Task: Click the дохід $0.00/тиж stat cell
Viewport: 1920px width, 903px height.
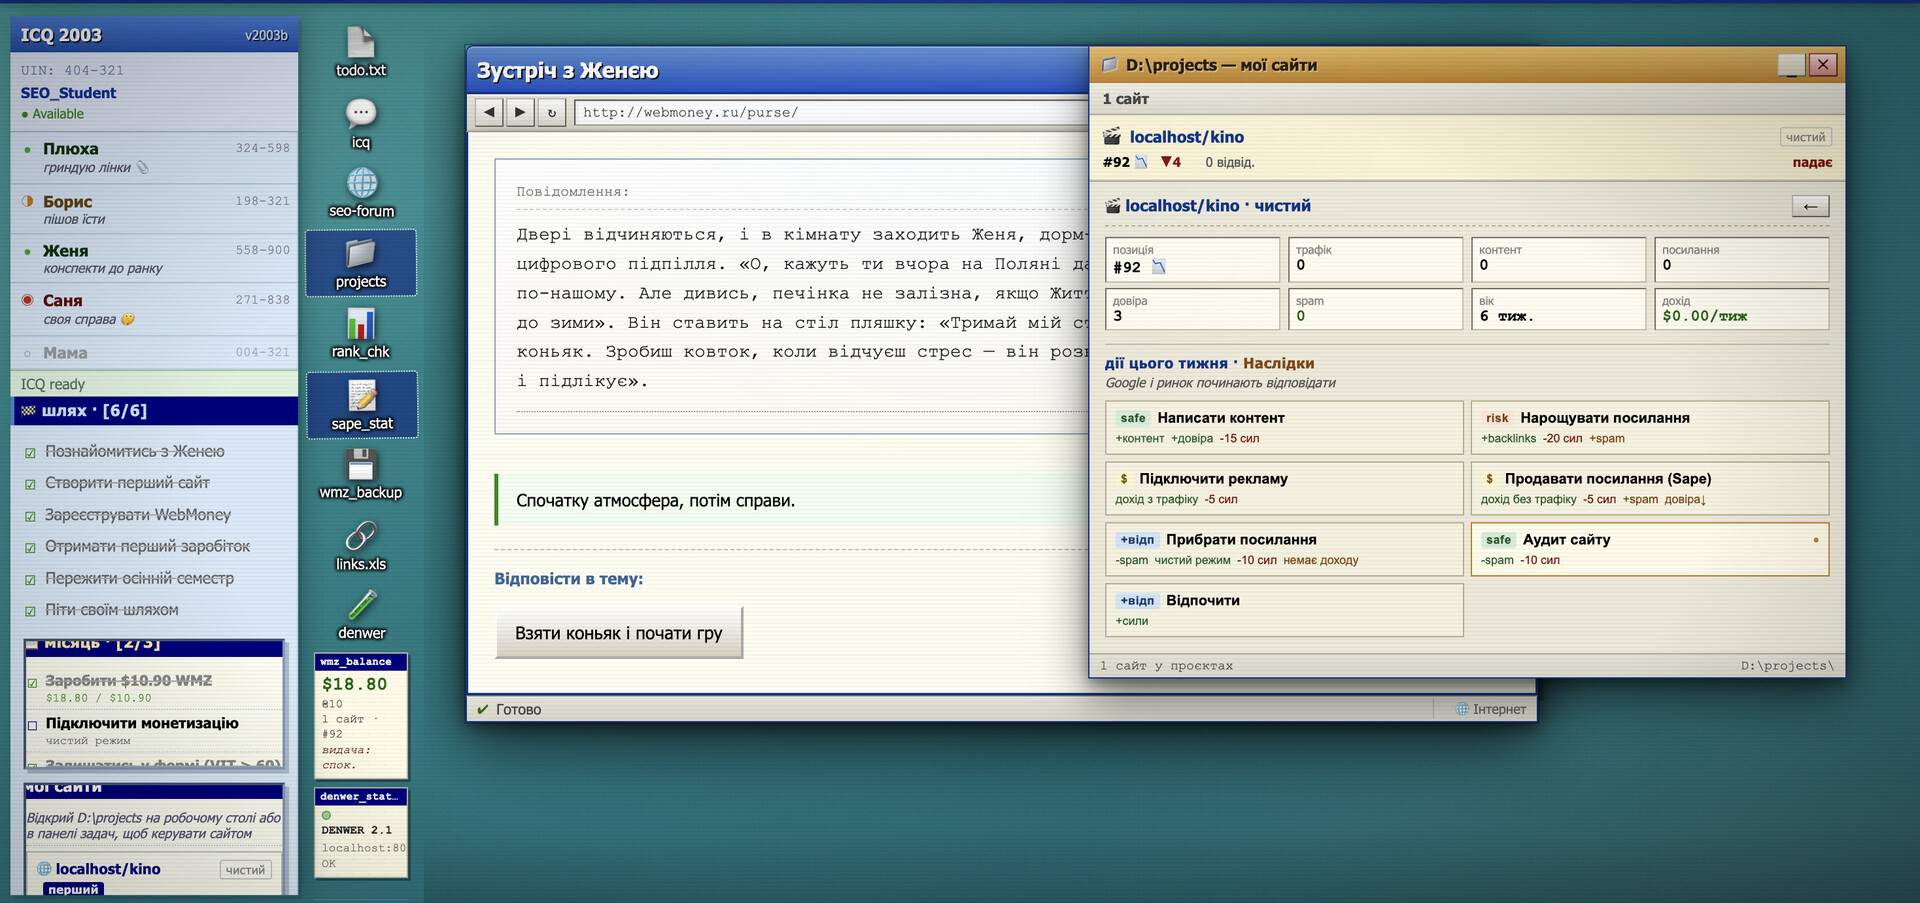Action: click(1741, 309)
